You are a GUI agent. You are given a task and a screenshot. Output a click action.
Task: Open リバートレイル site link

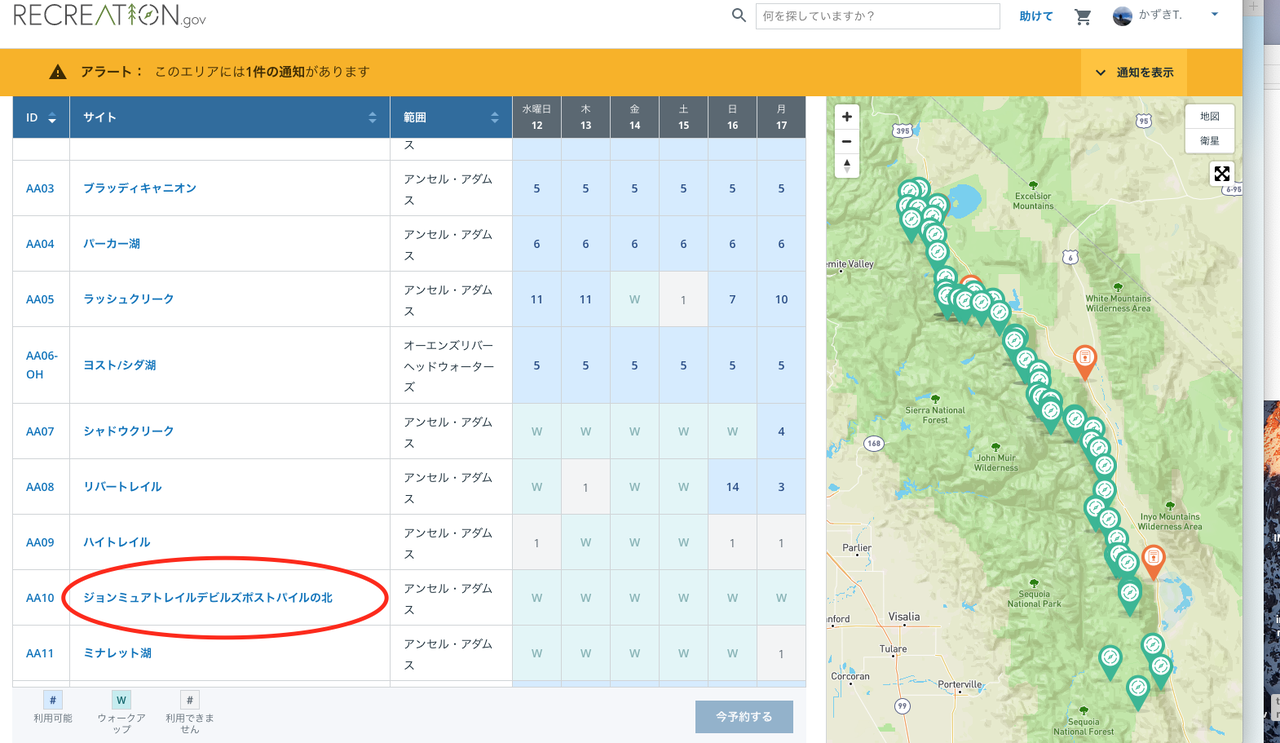point(122,487)
